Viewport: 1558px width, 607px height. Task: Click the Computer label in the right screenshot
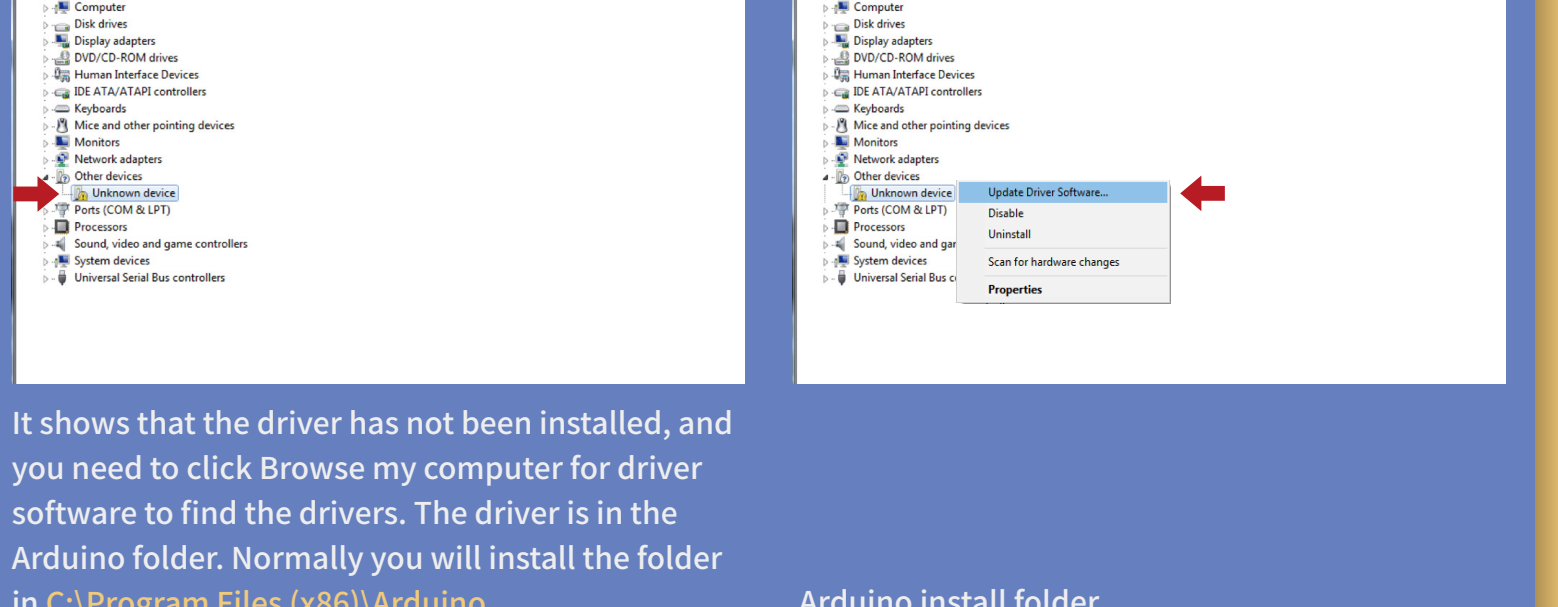(x=878, y=7)
